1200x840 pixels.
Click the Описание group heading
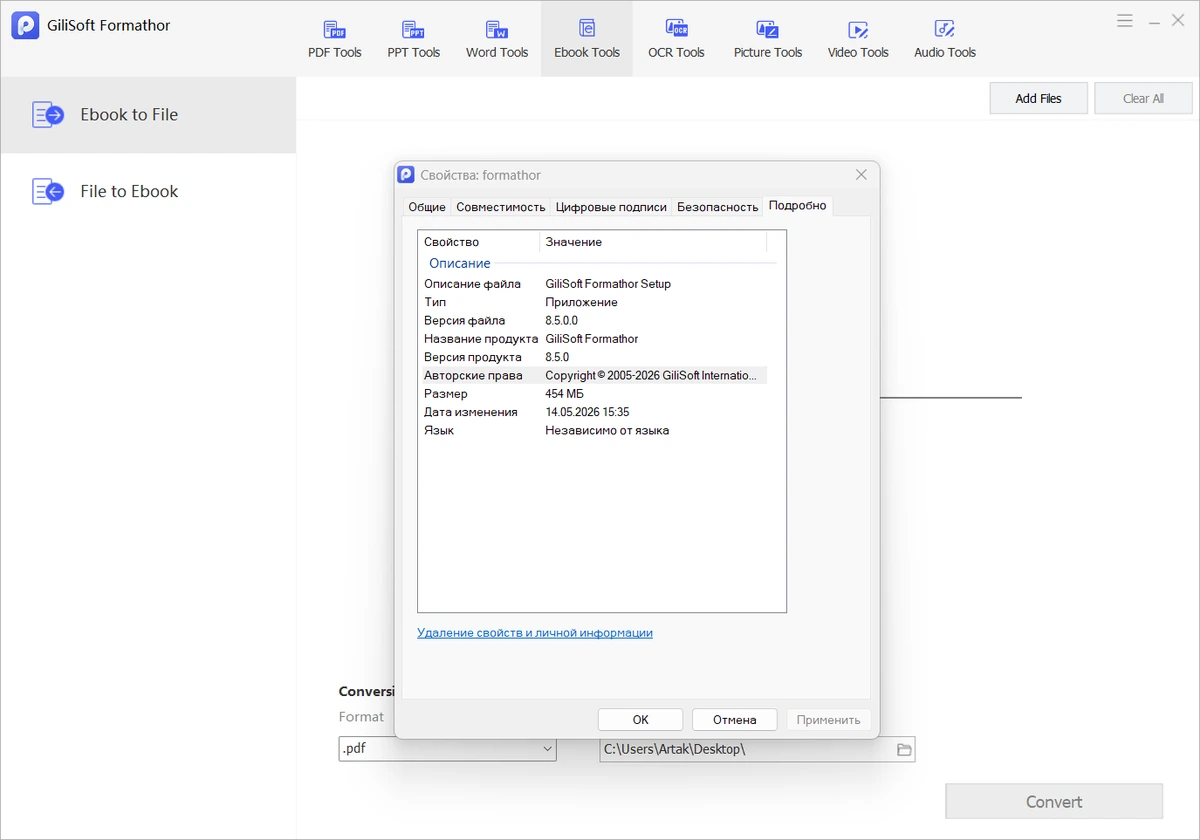click(460, 263)
